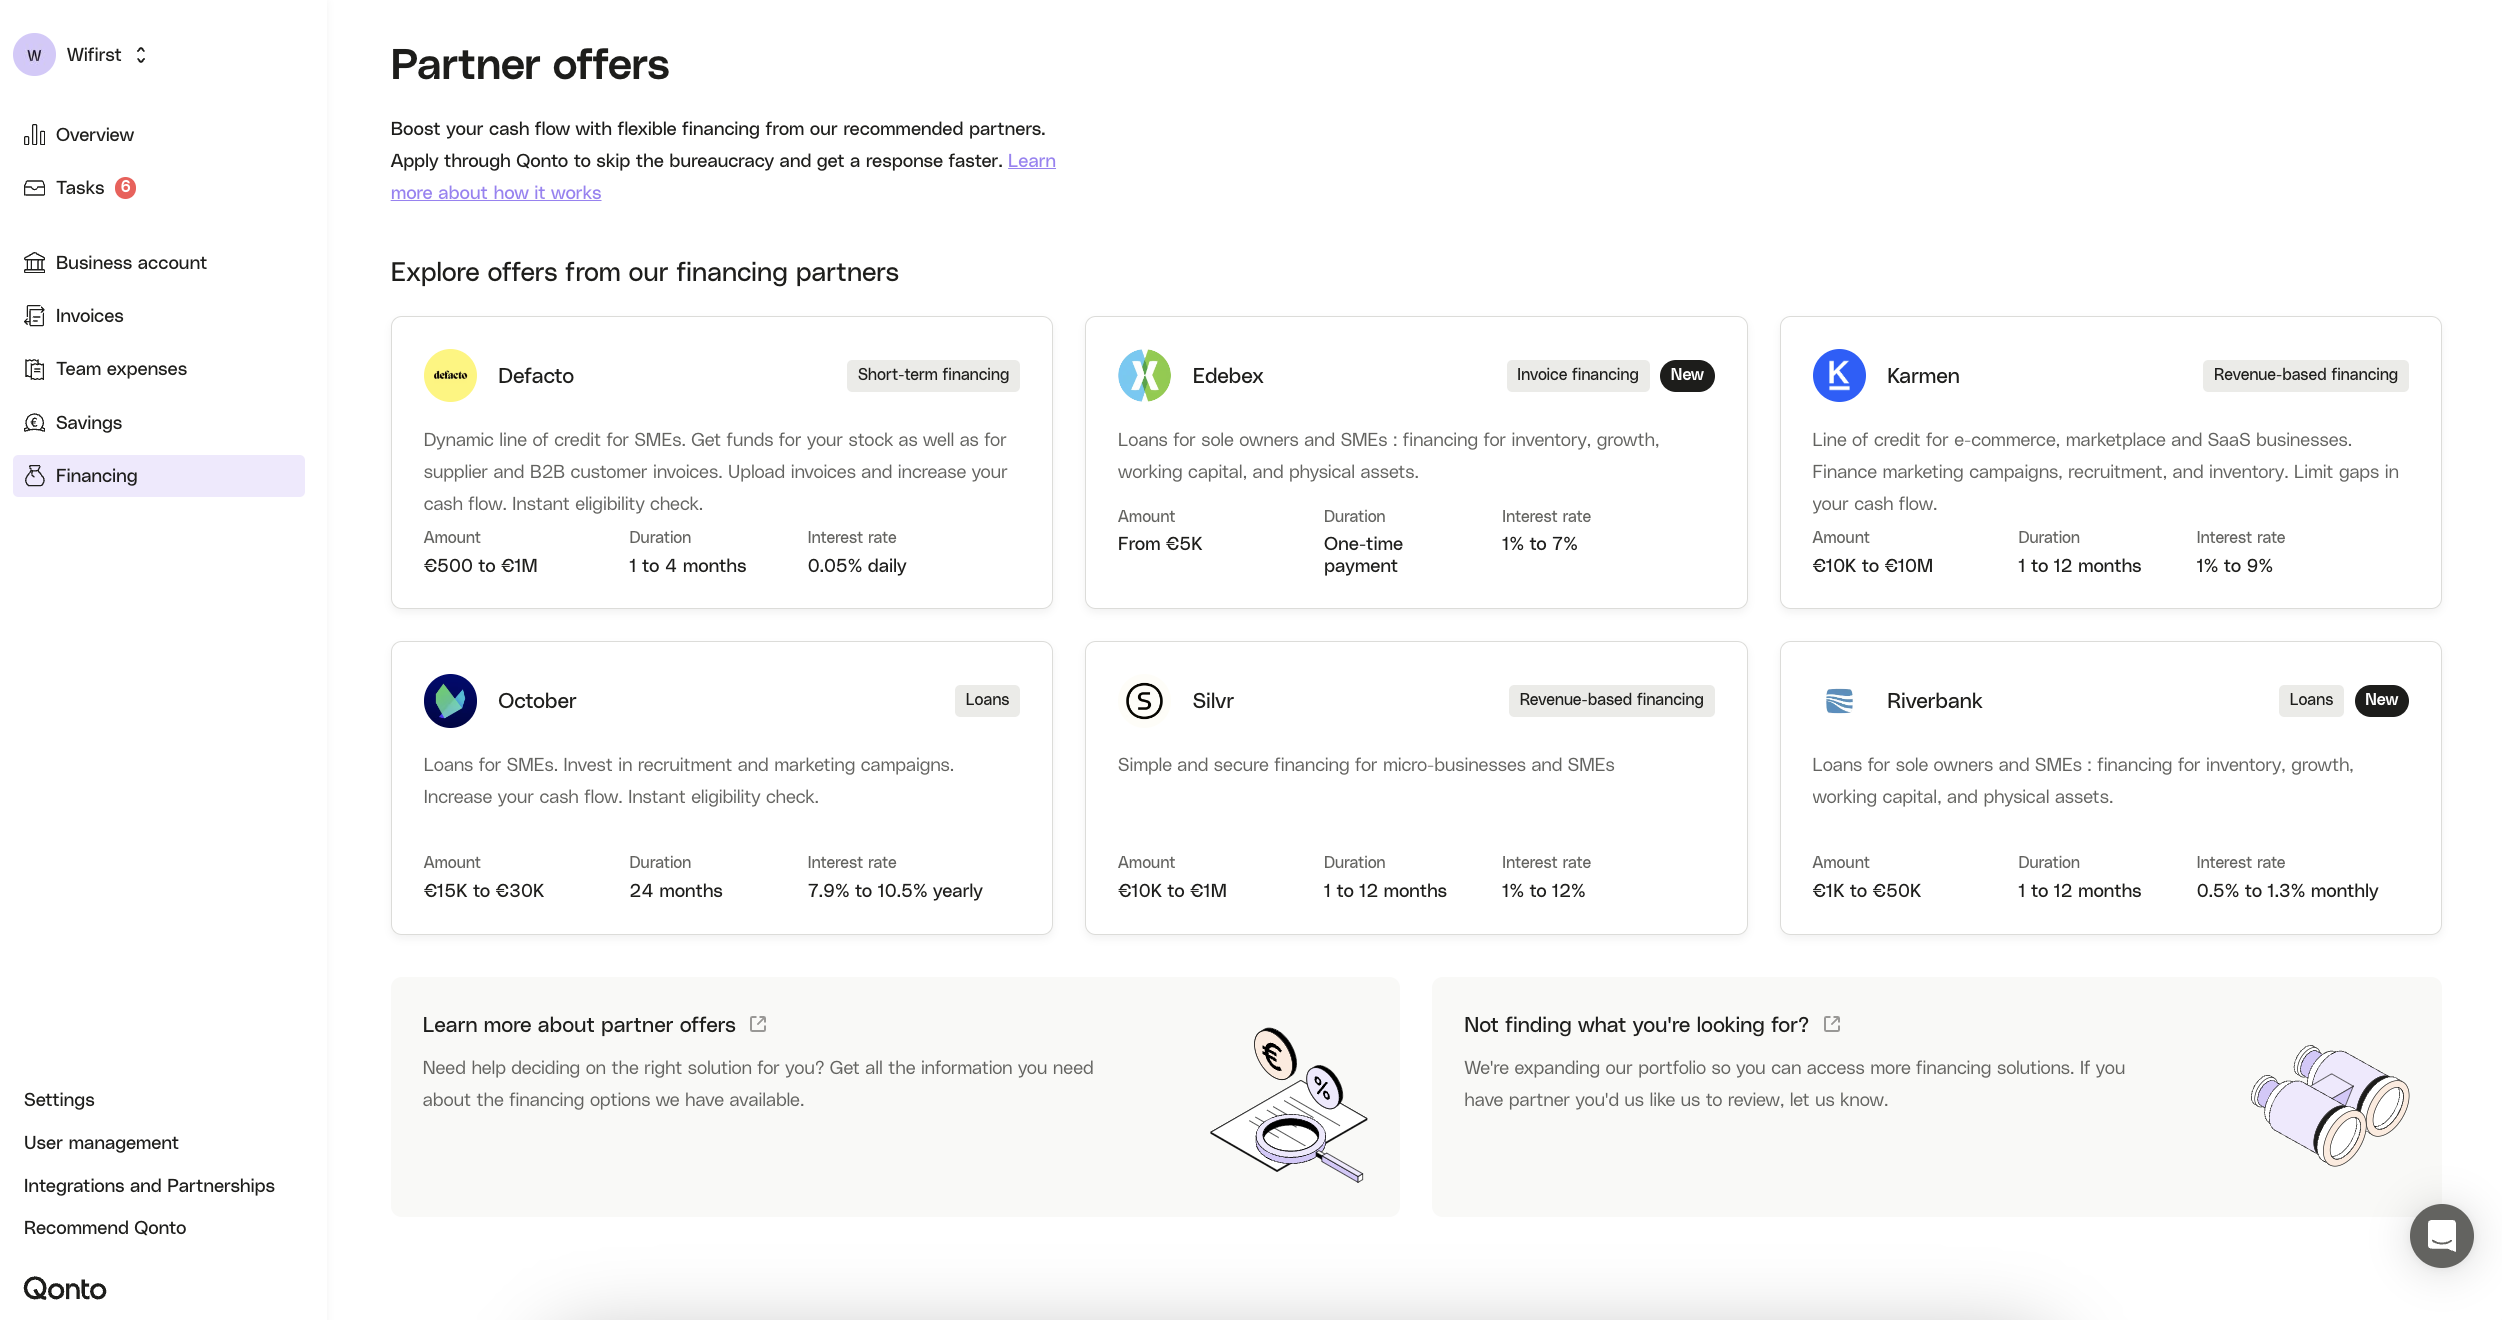Click the Savings euro icon
2502x1320 pixels.
(35, 423)
